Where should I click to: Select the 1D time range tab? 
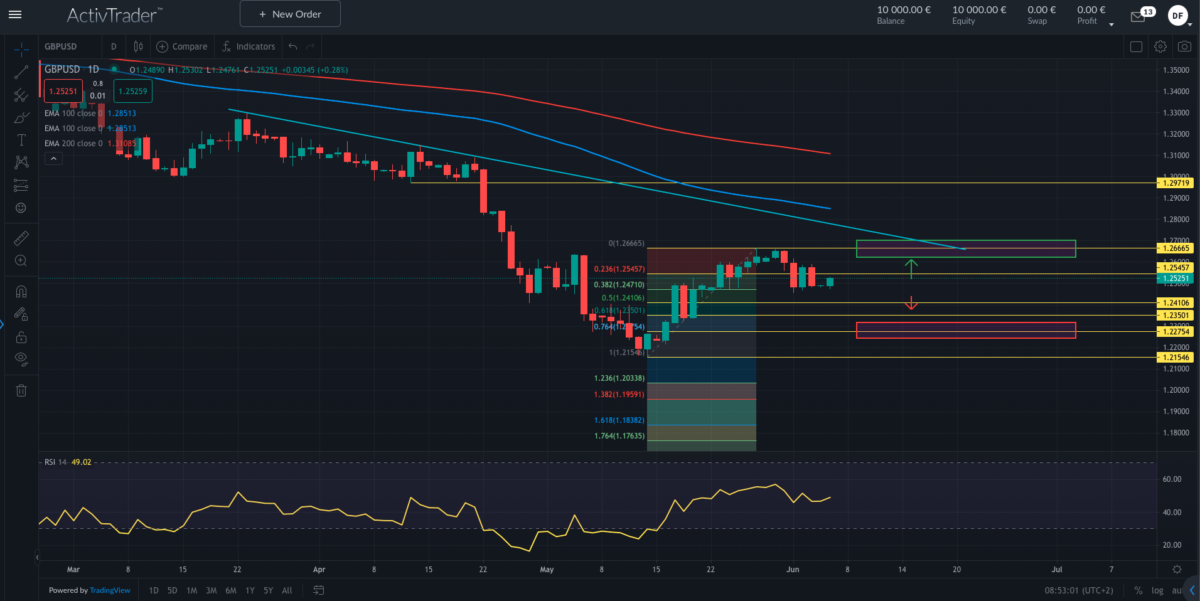point(153,590)
